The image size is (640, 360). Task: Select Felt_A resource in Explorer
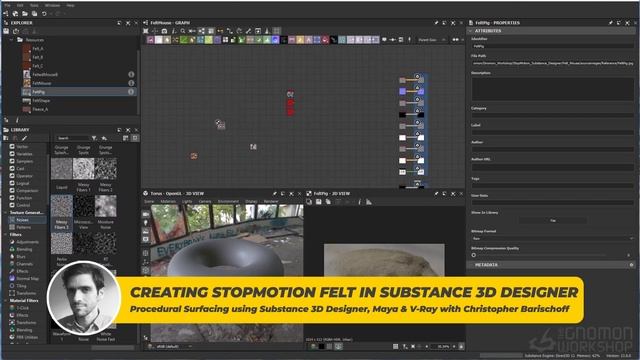38,49
